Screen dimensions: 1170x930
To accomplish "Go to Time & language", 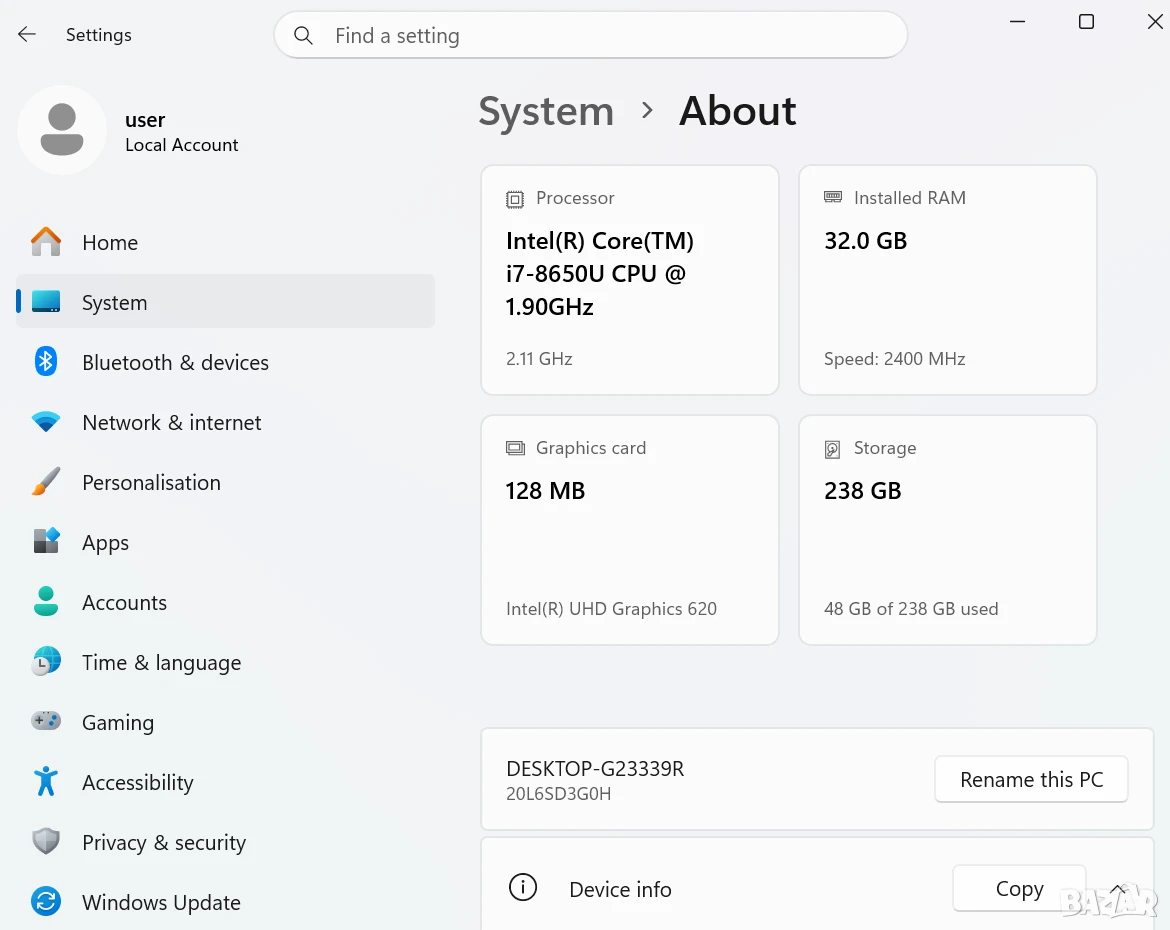I will [225, 662].
